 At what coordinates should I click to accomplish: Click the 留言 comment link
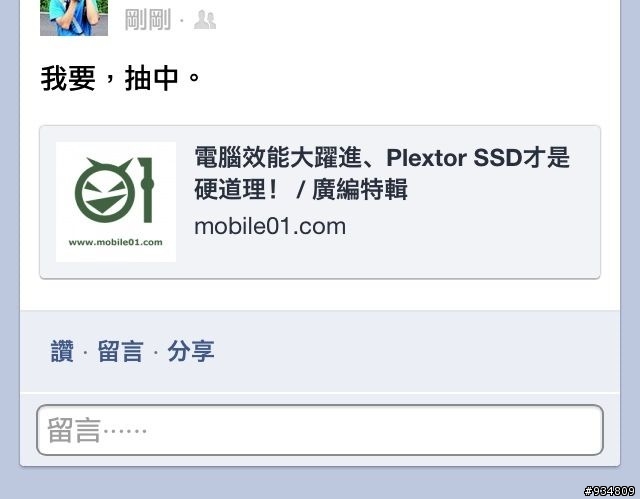click(120, 351)
